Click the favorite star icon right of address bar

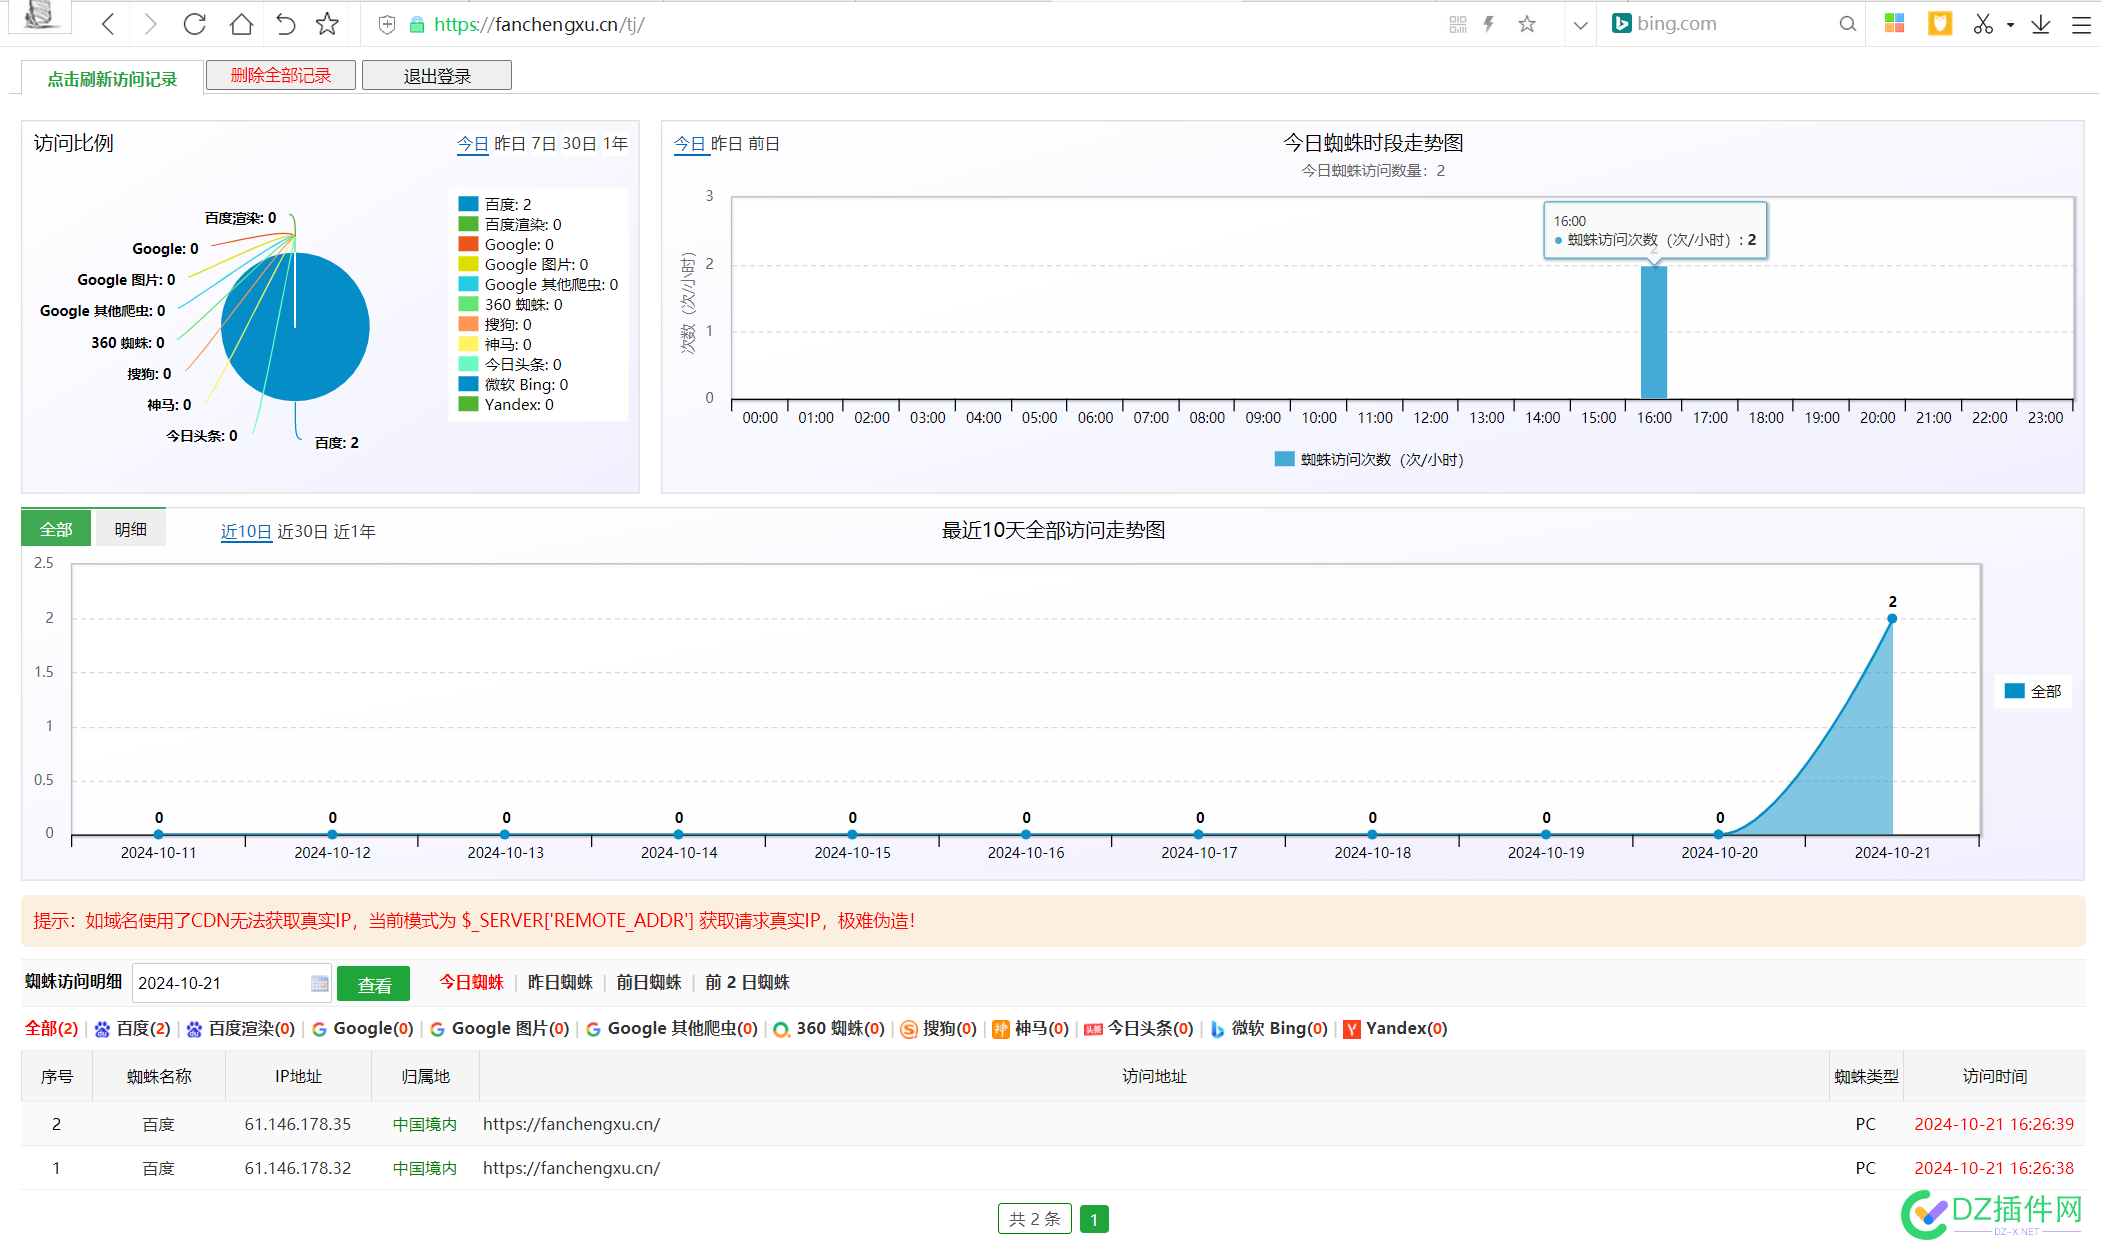pos(1526,24)
